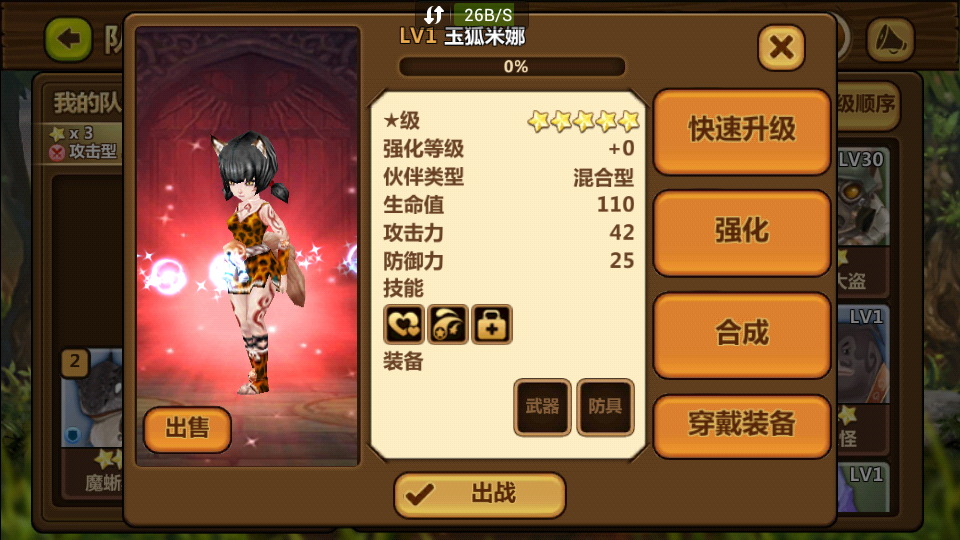The width and height of the screenshot is (960, 540).
Task: Select the 我的队 my team tab
Action: tap(85, 102)
